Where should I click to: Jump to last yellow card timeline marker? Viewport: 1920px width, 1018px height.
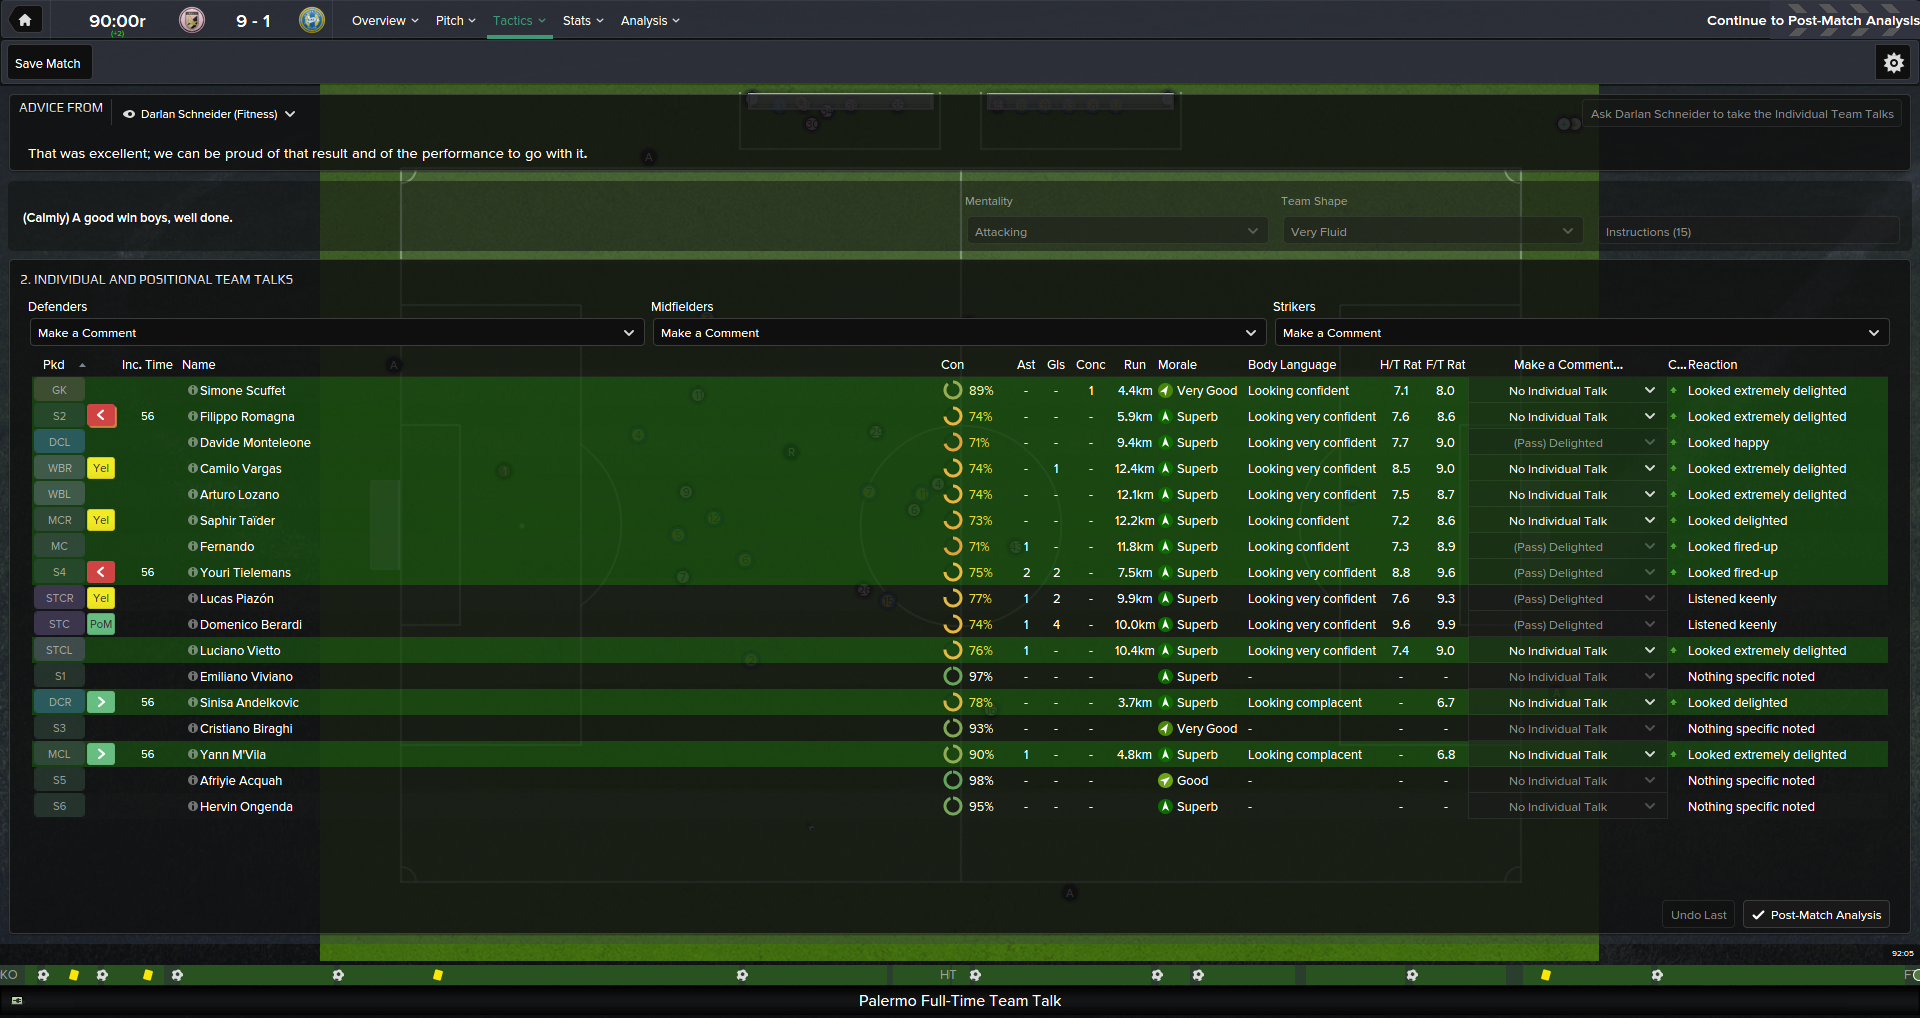click(x=1546, y=974)
